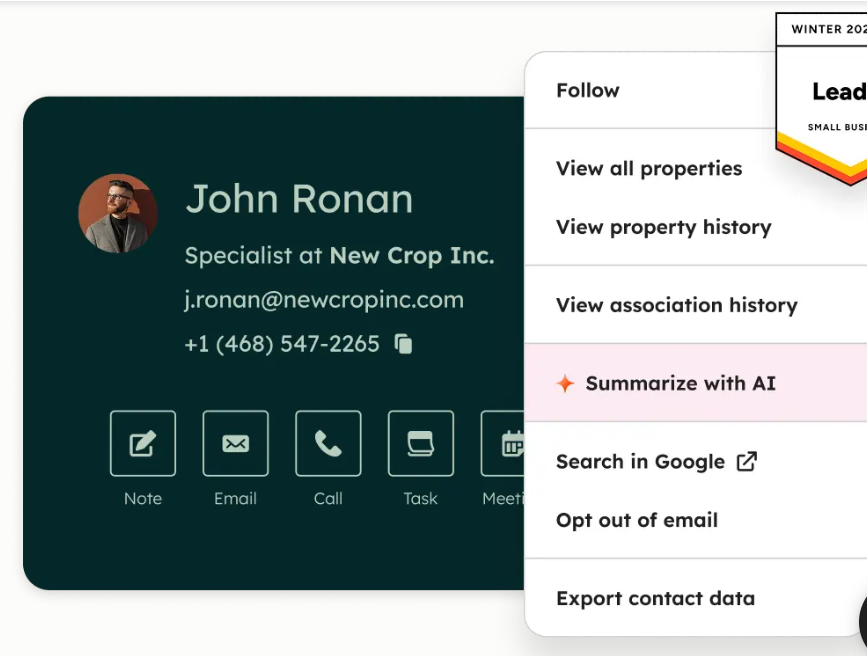Select Opt out of email

(637, 520)
